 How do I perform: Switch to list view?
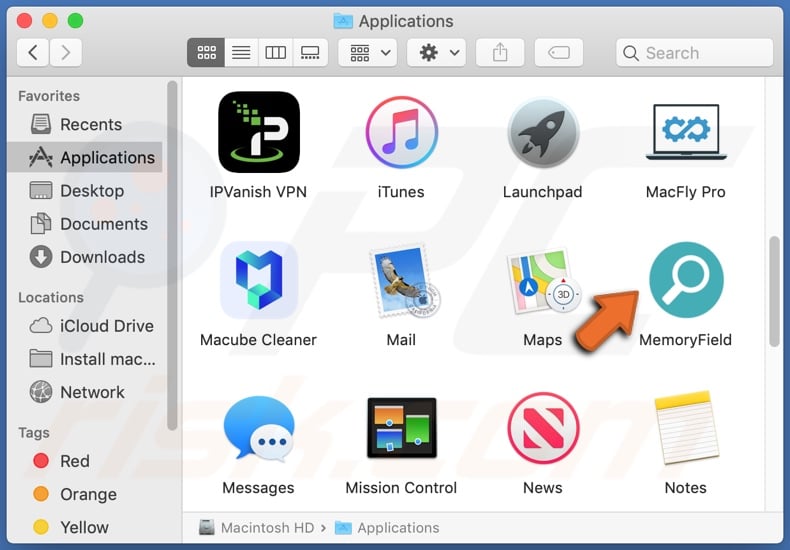(241, 52)
